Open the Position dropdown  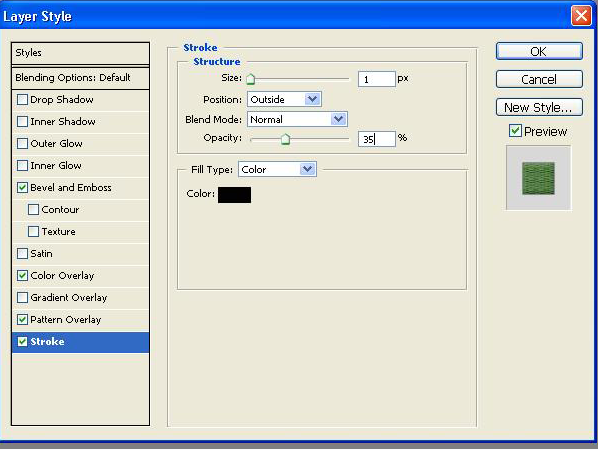pos(284,99)
